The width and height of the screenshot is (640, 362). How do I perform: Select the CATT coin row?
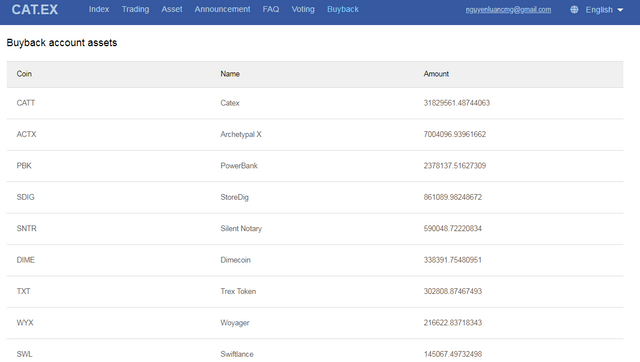coord(315,103)
